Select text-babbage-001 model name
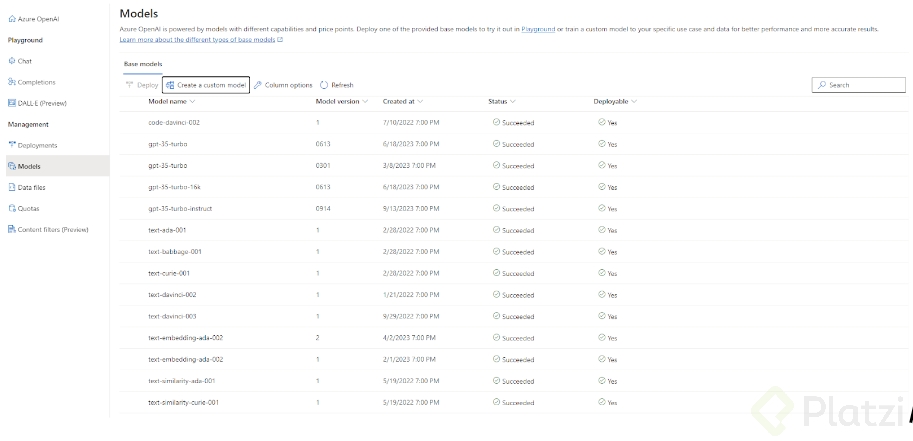Screen dimensions: 913x441 coord(175,252)
